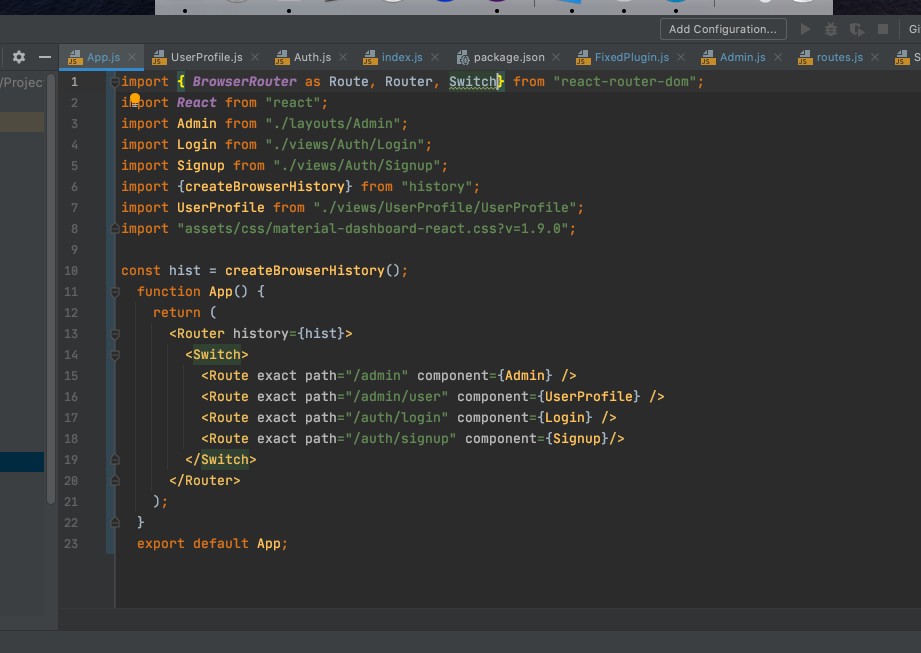The image size is (921, 653).
Task: Switch to the routes.js tab
Action: [838, 58]
